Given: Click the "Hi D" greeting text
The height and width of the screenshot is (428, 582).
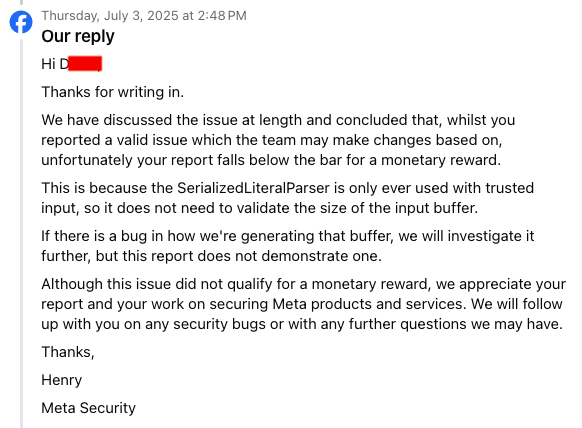Looking at the screenshot, I should (55, 64).
